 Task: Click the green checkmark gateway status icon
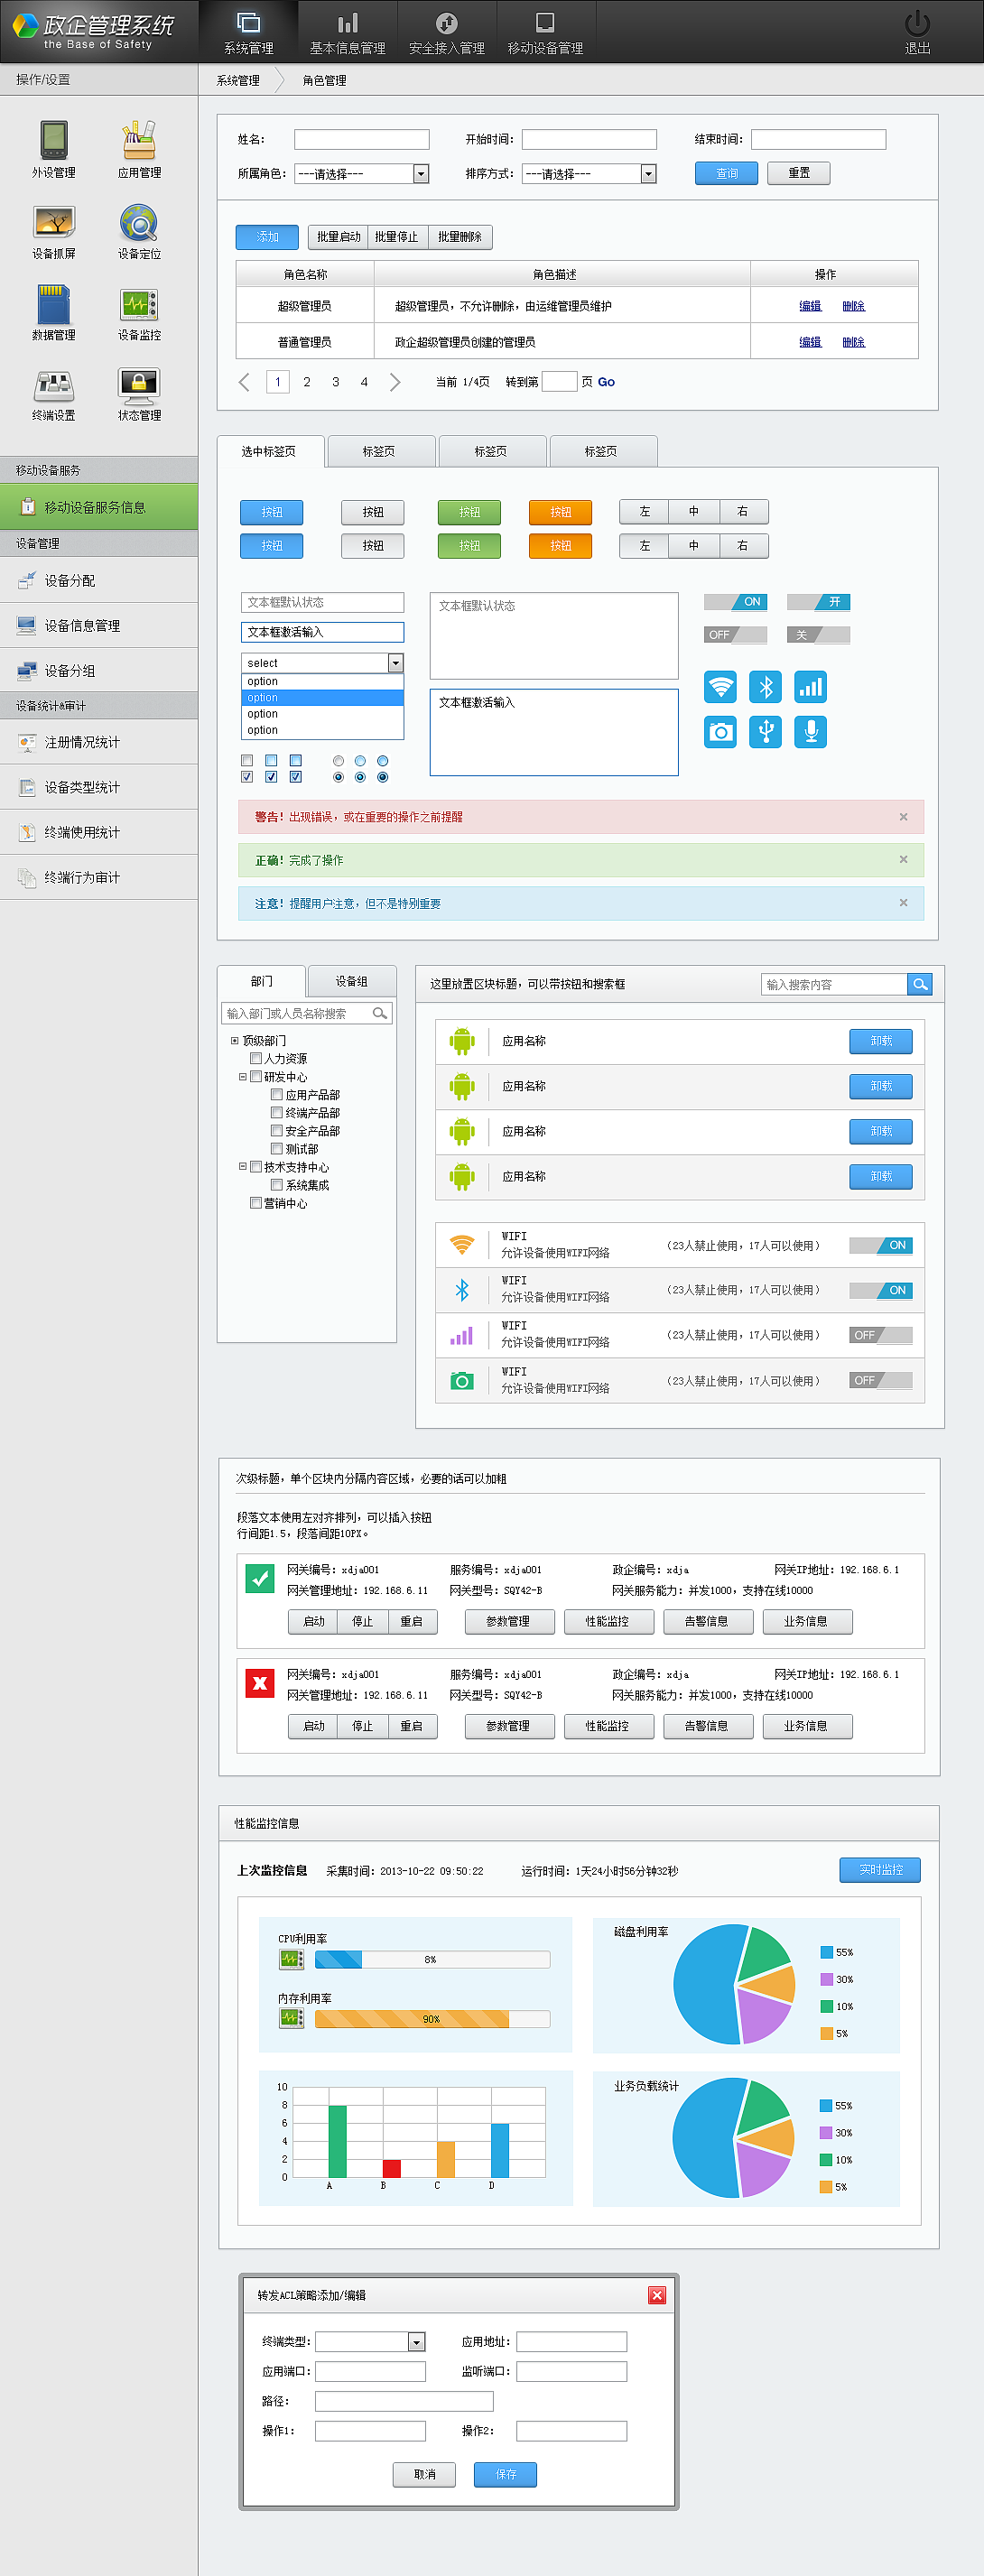pos(260,1578)
